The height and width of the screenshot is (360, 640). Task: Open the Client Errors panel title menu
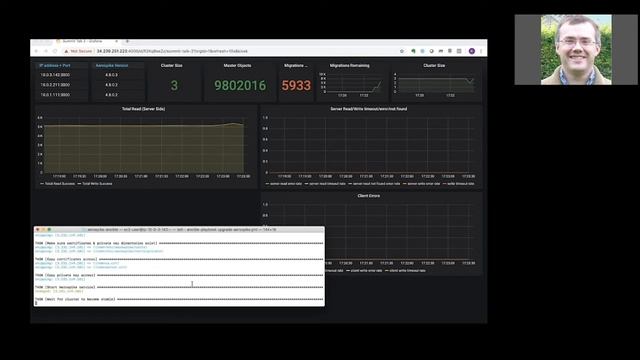pos(369,196)
